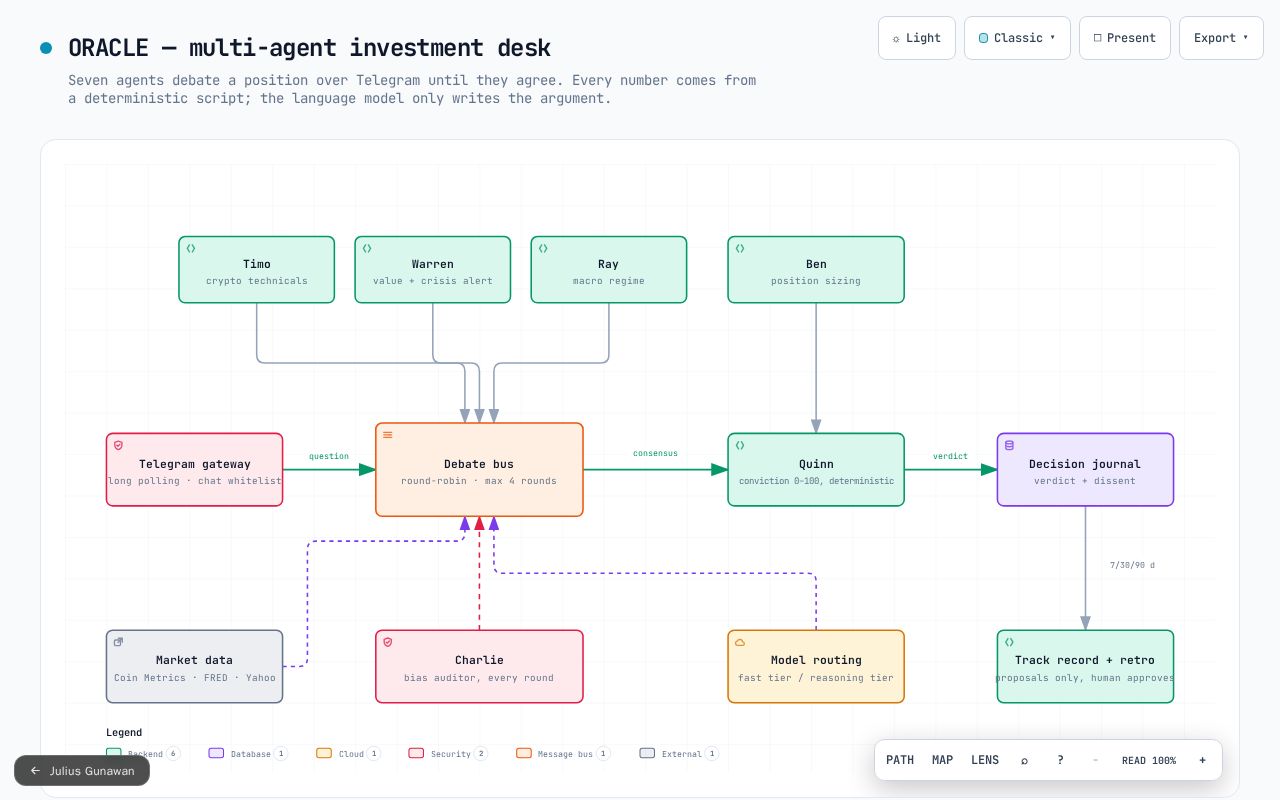Viewport: 1280px width, 800px height.
Task: Toggle the Light theme button
Action: (x=917, y=38)
